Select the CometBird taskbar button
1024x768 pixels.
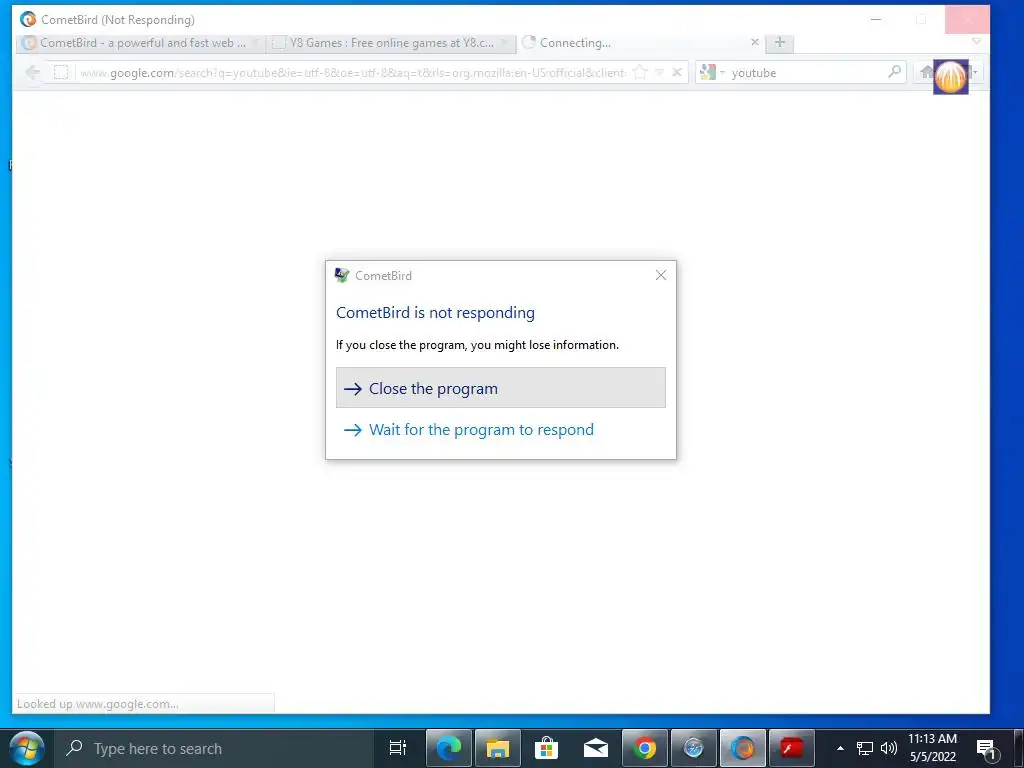[743, 748]
